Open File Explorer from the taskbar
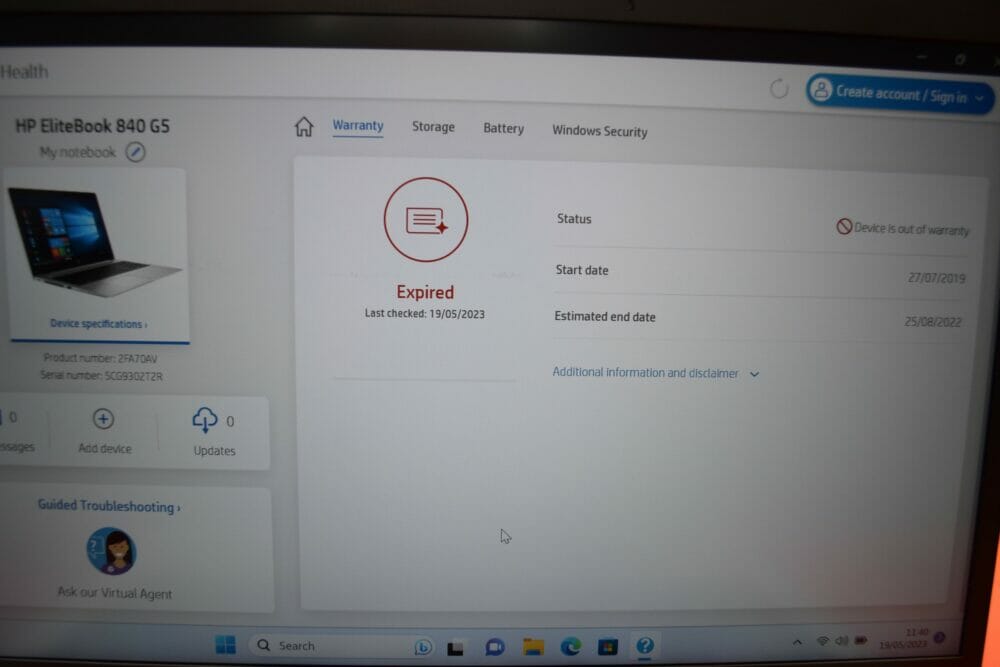Screen dimensions: 1000x667 tap(533, 647)
